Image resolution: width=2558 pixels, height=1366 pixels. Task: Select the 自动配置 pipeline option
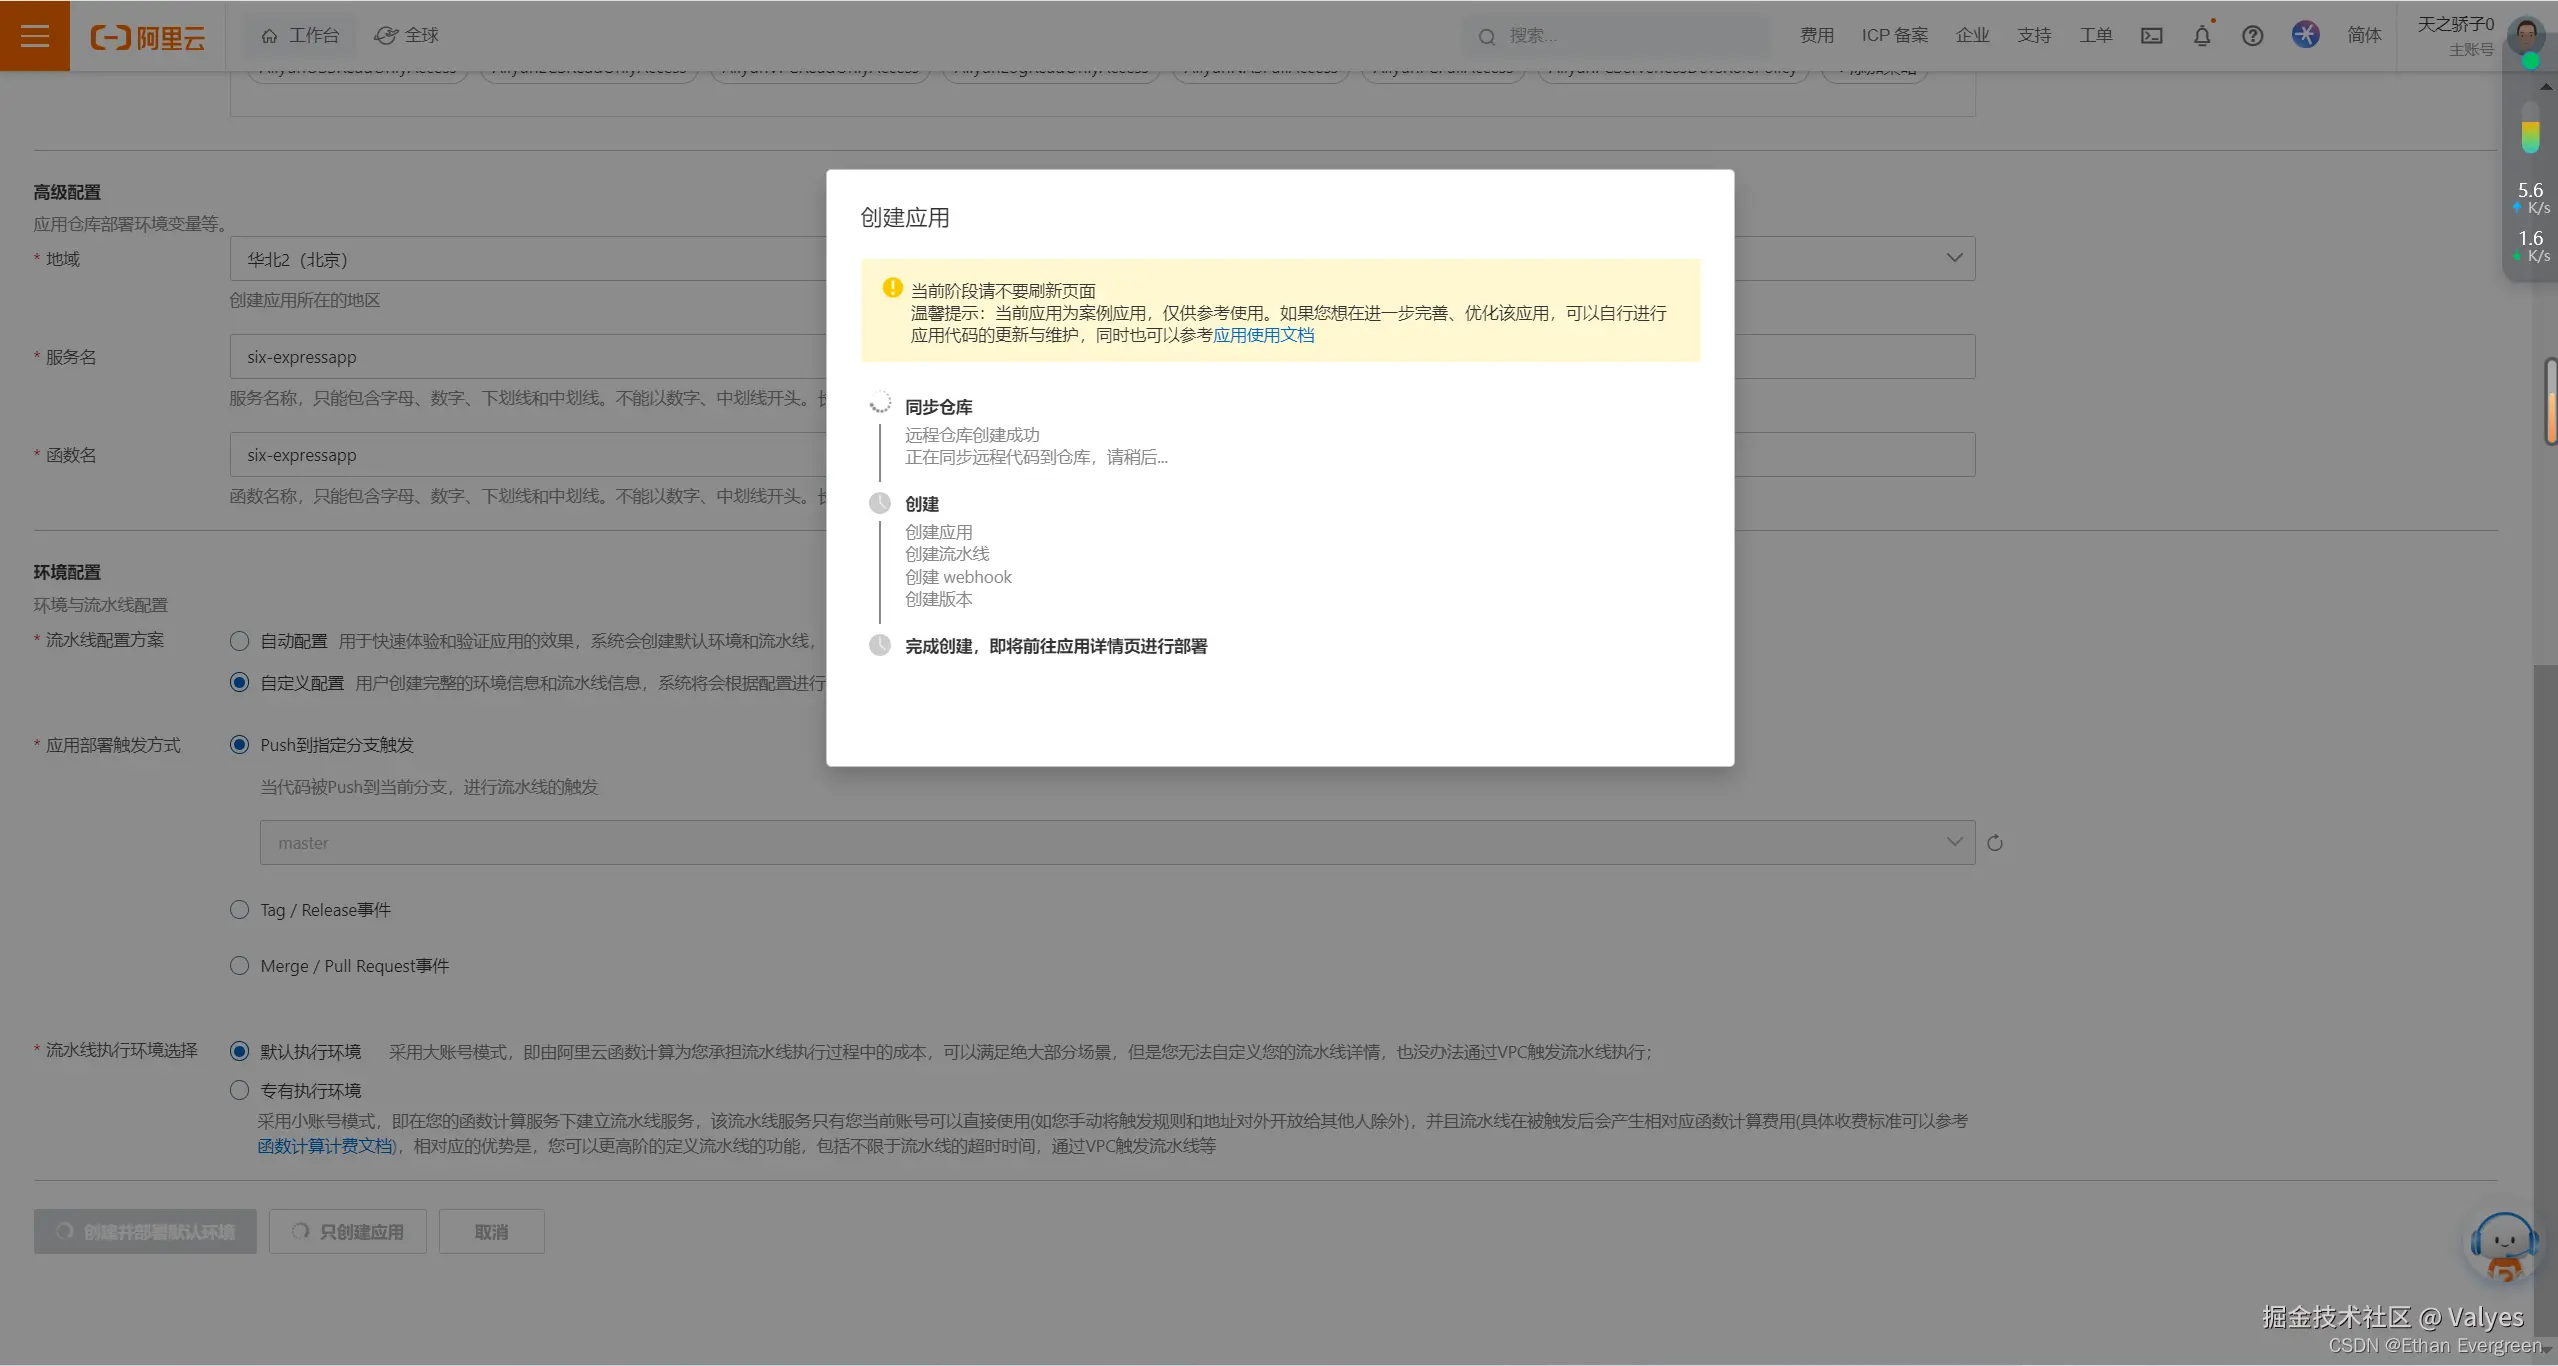click(239, 641)
